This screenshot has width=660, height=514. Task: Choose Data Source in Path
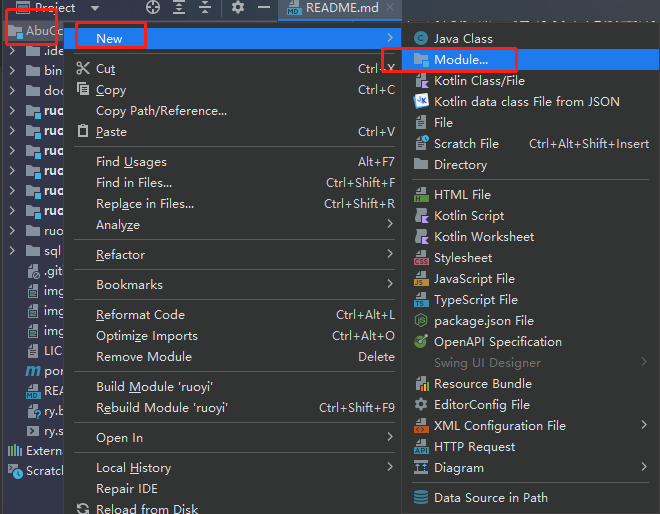tap(531, 498)
